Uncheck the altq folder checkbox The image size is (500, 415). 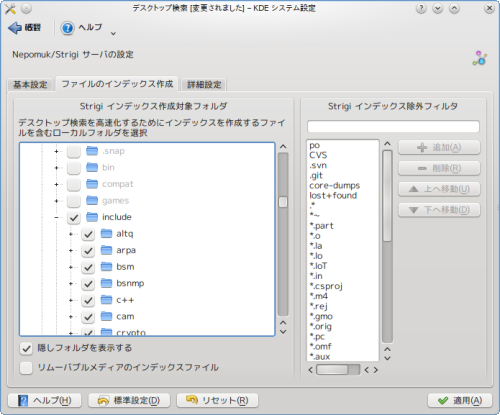(88, 234)
